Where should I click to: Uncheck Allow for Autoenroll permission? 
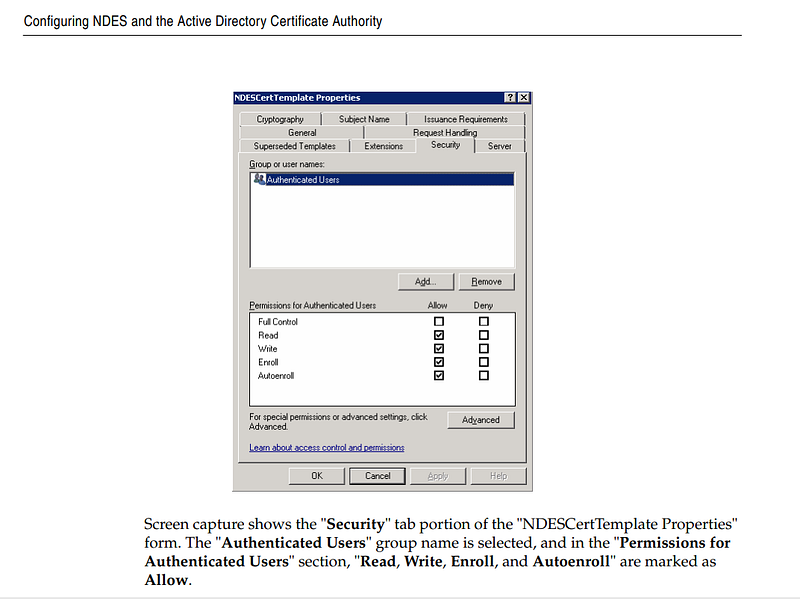click(x=439, y=376)
